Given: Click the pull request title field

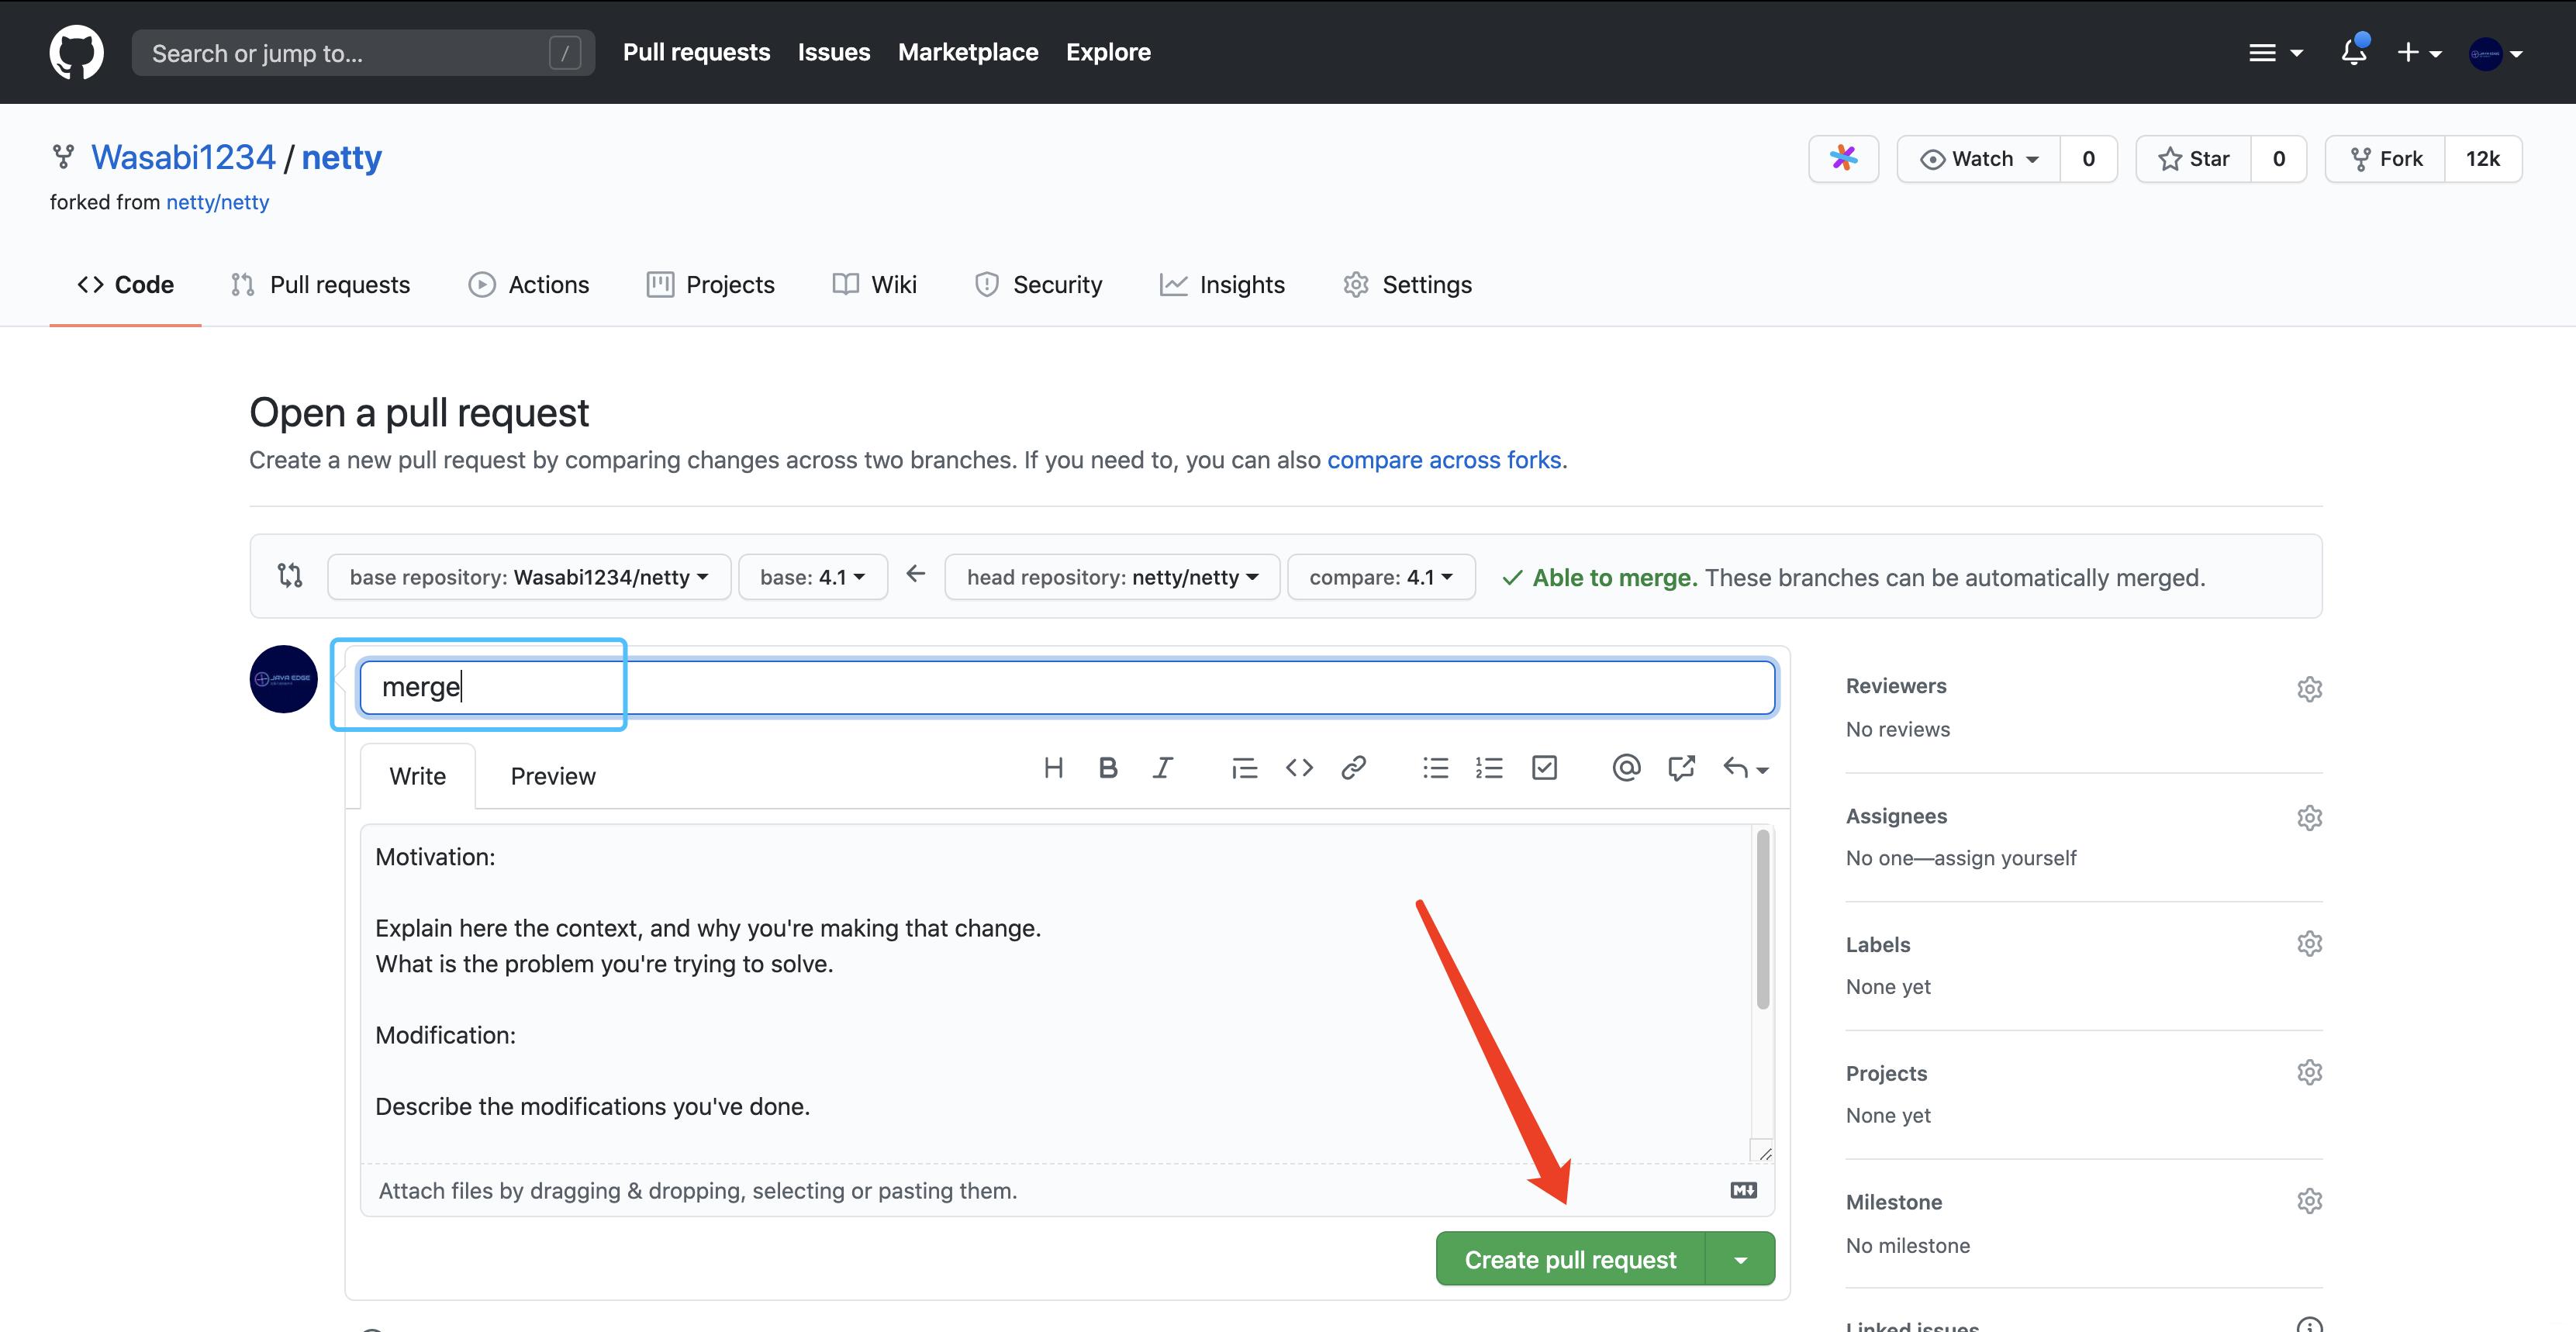Looking at the screenshot, I should [x=1066, y=687].
